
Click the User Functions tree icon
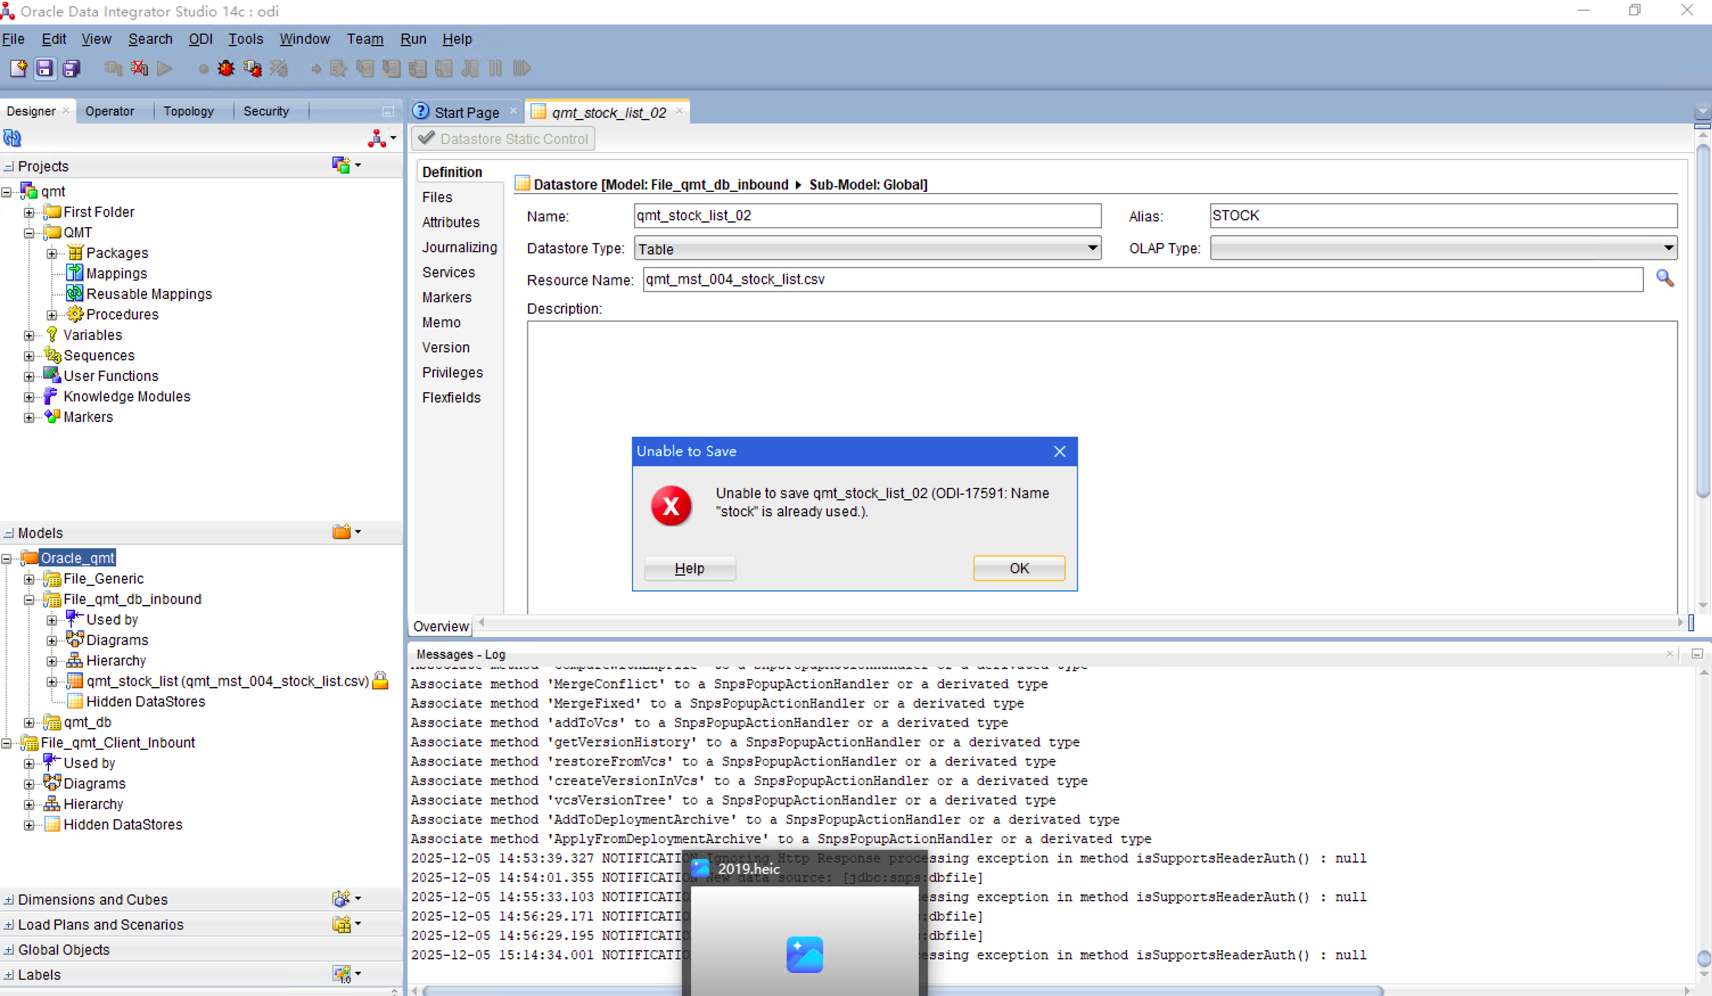(x=52, y=375)
